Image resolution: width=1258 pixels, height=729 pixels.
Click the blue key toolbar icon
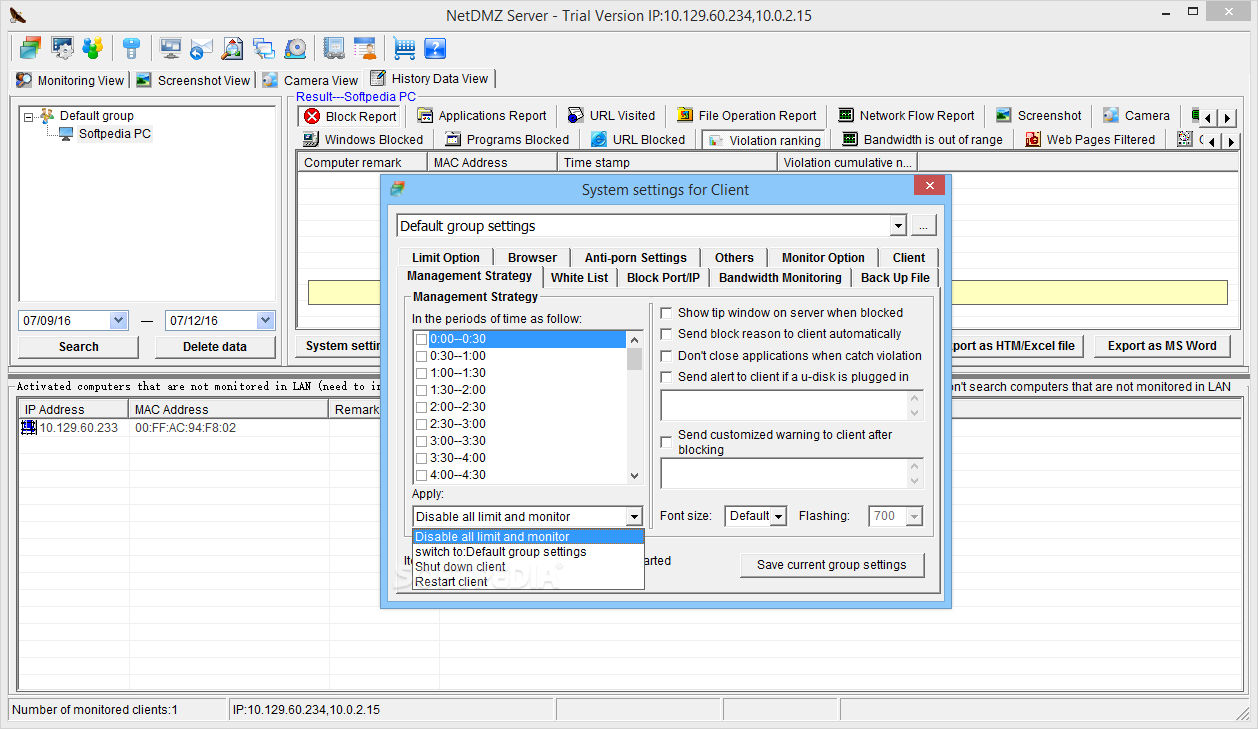click(130, 48)
